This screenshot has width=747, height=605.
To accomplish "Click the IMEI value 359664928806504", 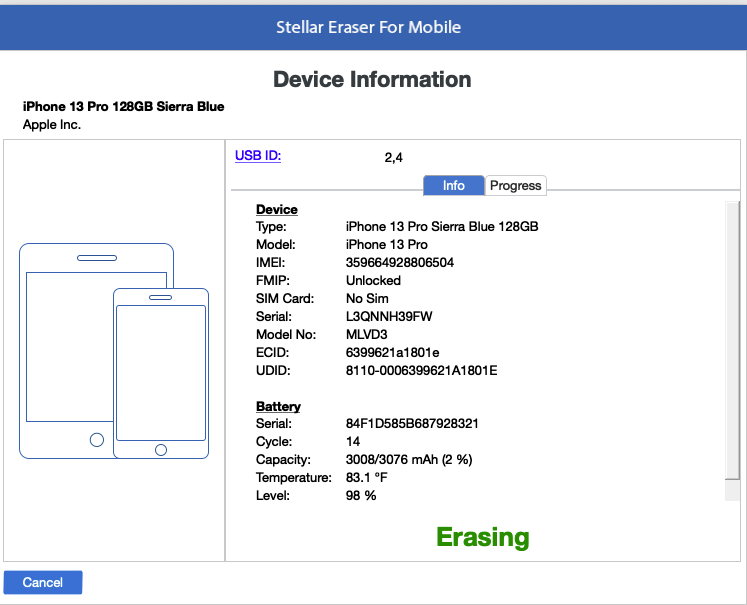I will [400, 262].
